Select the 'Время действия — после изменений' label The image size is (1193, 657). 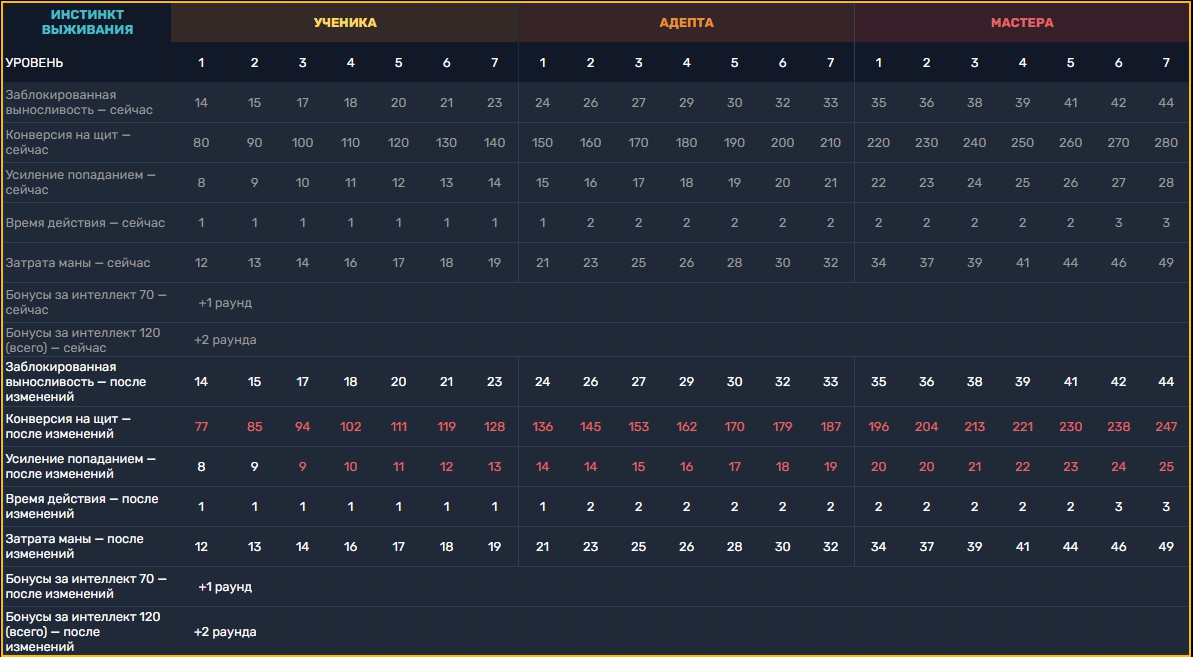pos(82,506)
